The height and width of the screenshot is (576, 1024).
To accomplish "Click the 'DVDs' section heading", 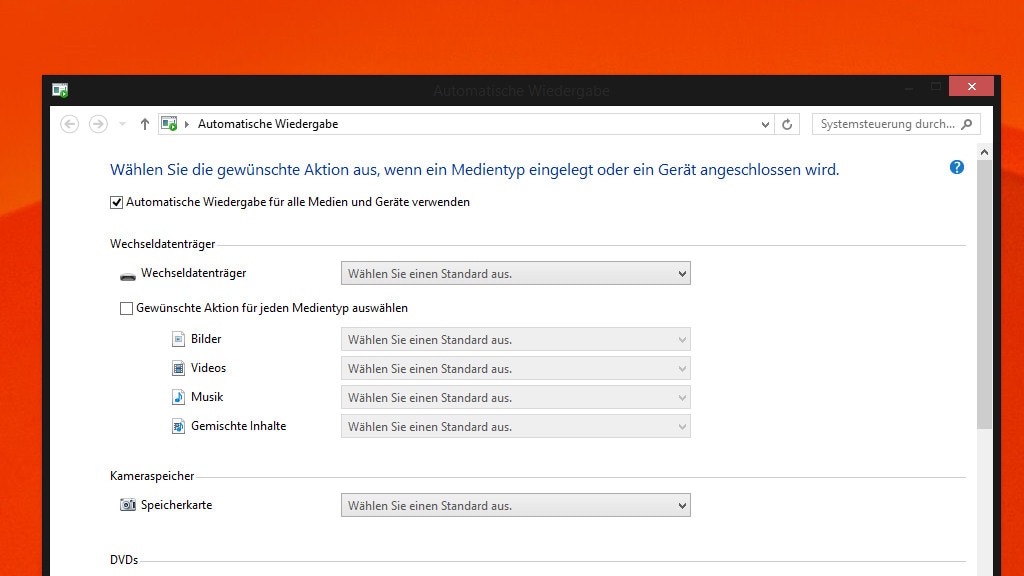I will click(124, 560).
